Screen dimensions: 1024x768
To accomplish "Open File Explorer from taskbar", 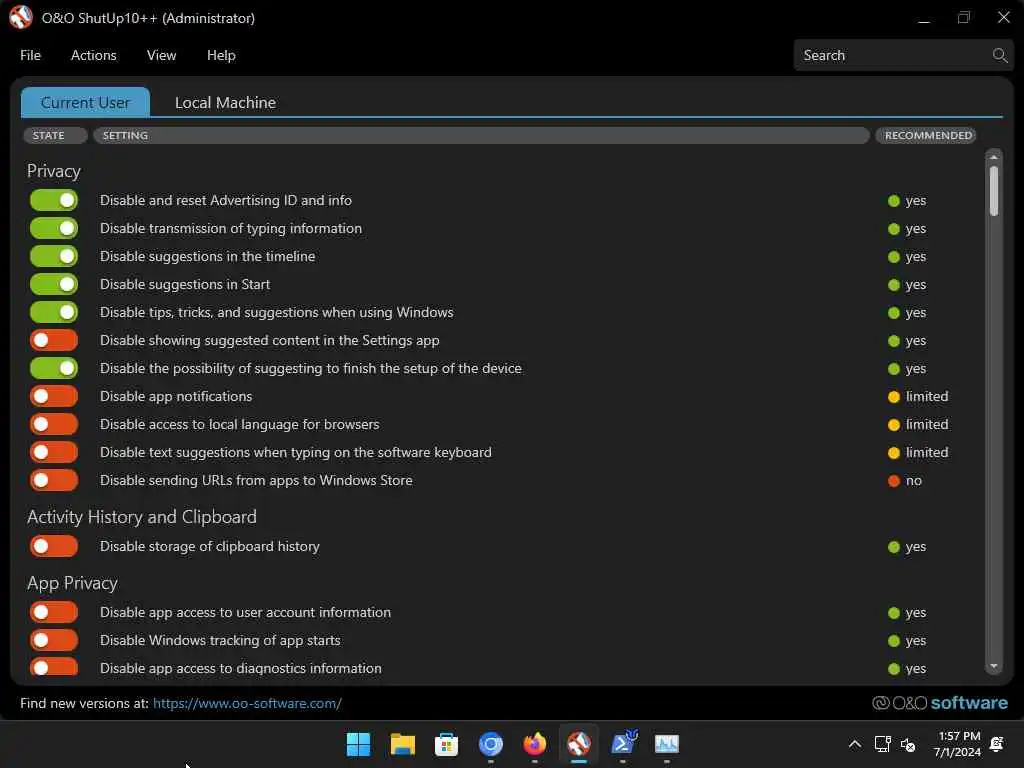I will coord(402,744).
